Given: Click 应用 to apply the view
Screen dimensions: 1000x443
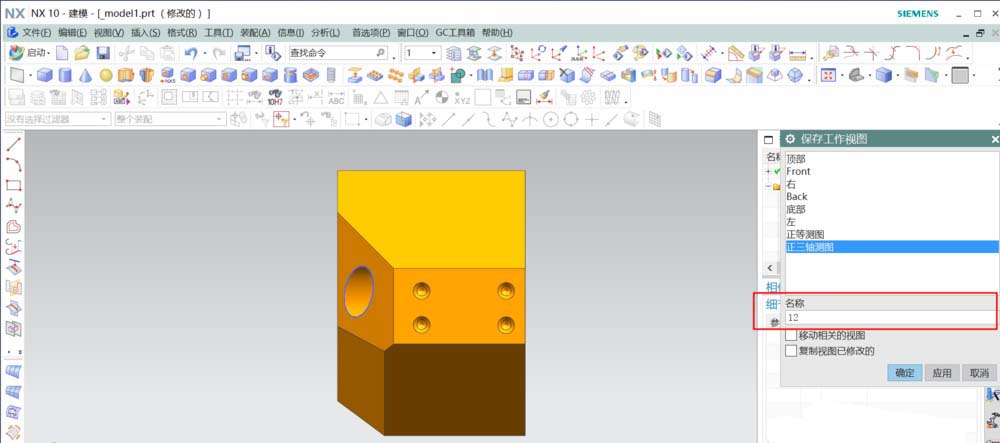Looking at the screenshot, I should tap(942, 373).
